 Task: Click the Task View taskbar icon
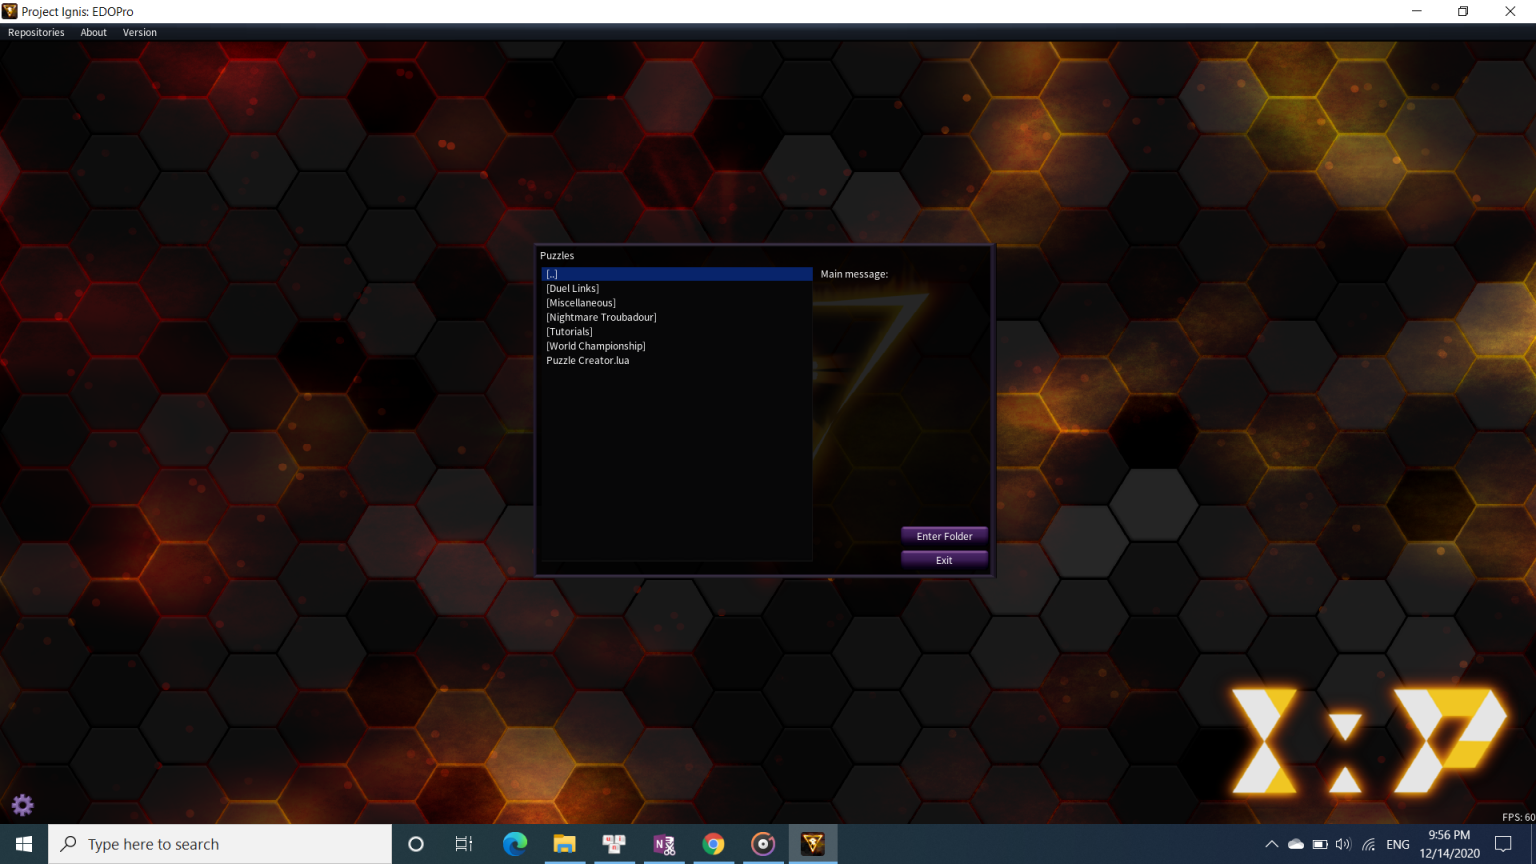point(464,844)
